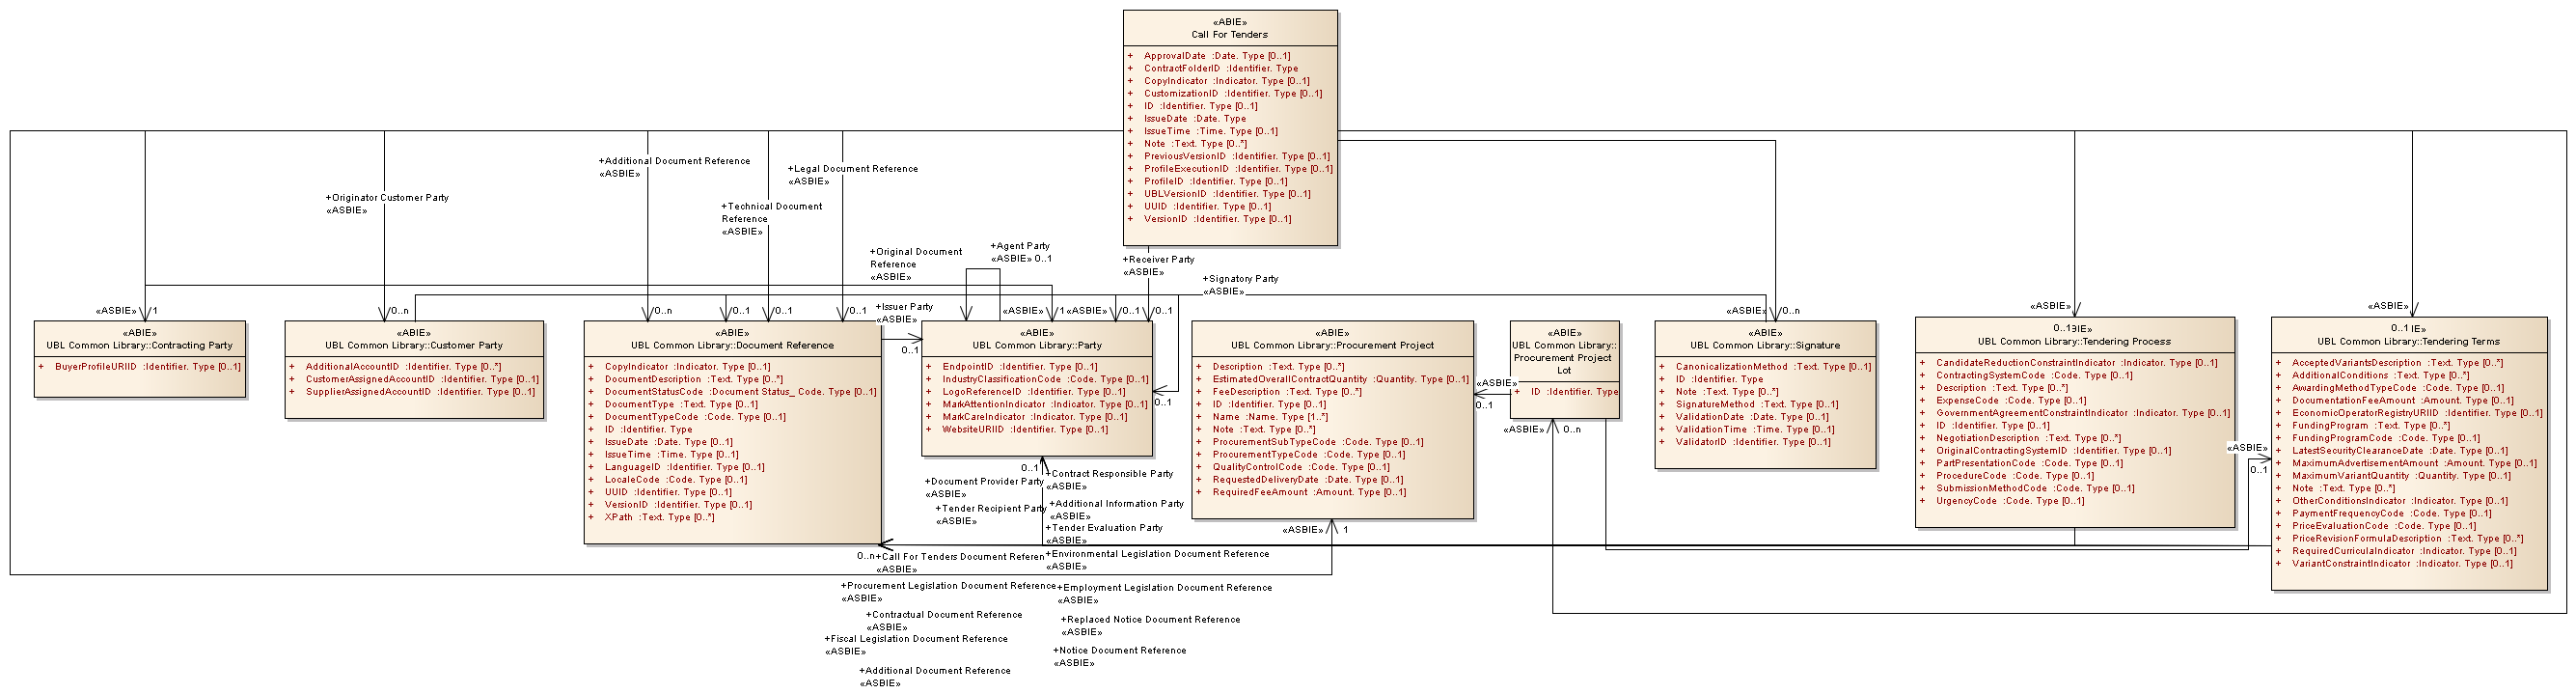The width and height of the screenshot is (2576, 694).
Task: Select the Call For Tenders class header
Action: pyautogui.click(x=1229, y=34)
